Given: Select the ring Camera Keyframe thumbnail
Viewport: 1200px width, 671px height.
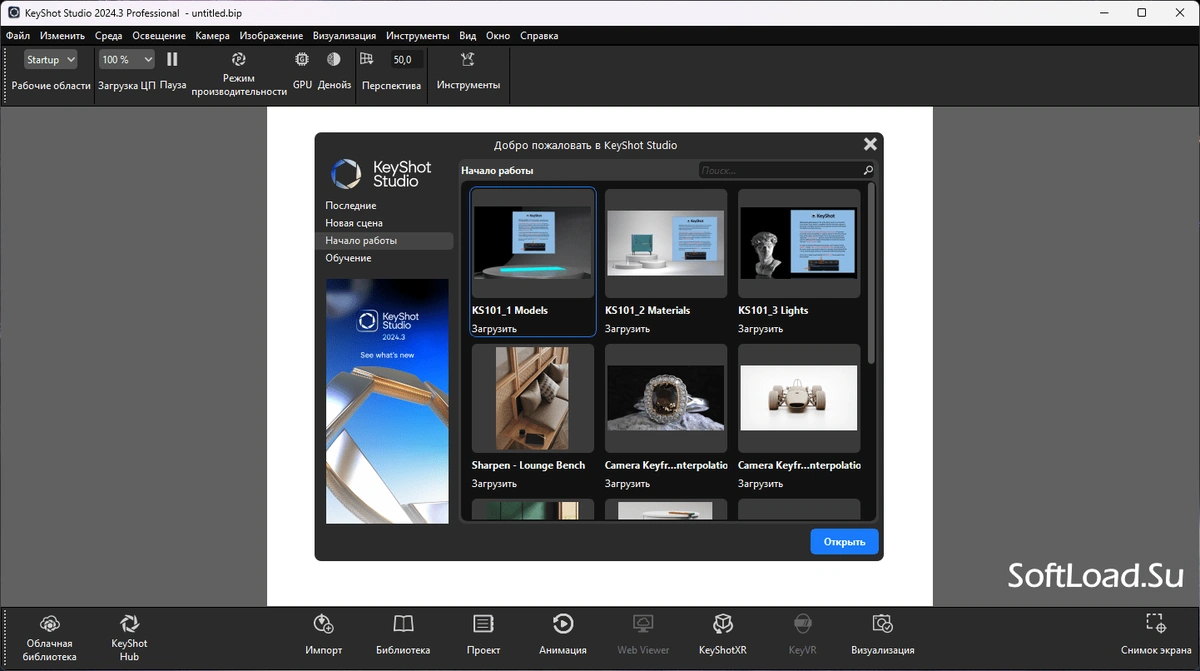Looking at the screenshot, I should tap(666, 399).
